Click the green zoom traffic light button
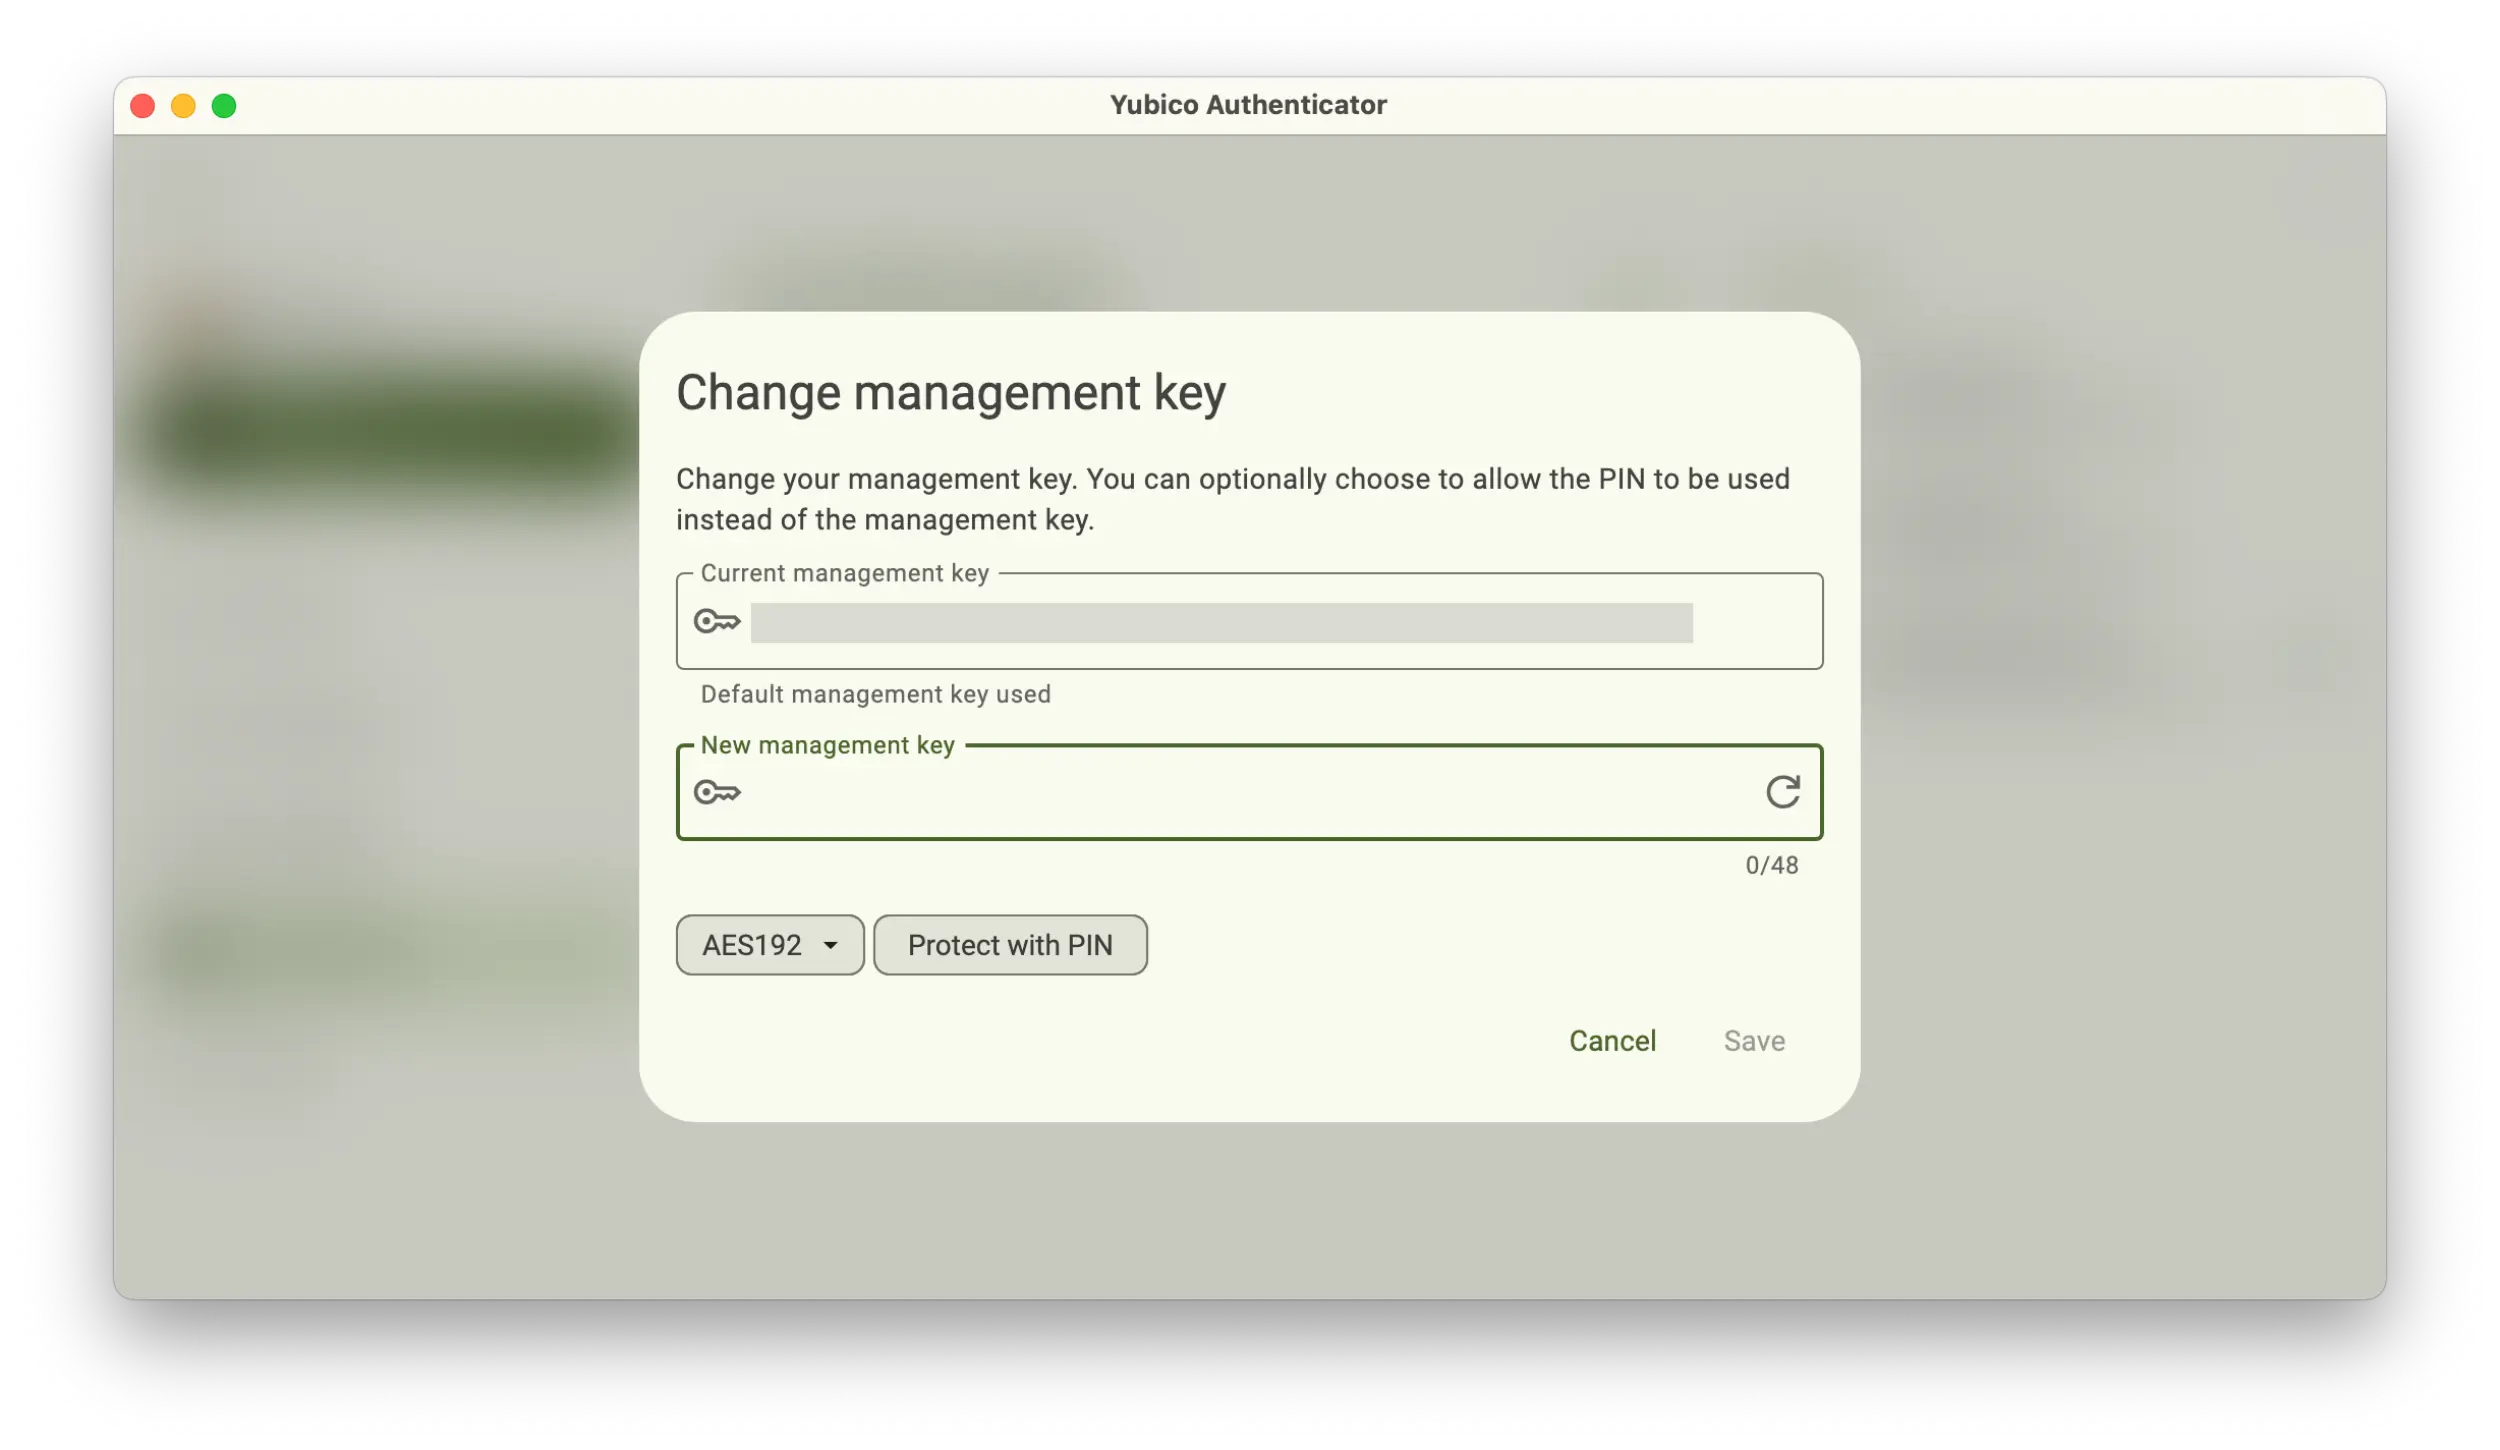This screenshot has height=1450, width=2500. click(224, 105)
